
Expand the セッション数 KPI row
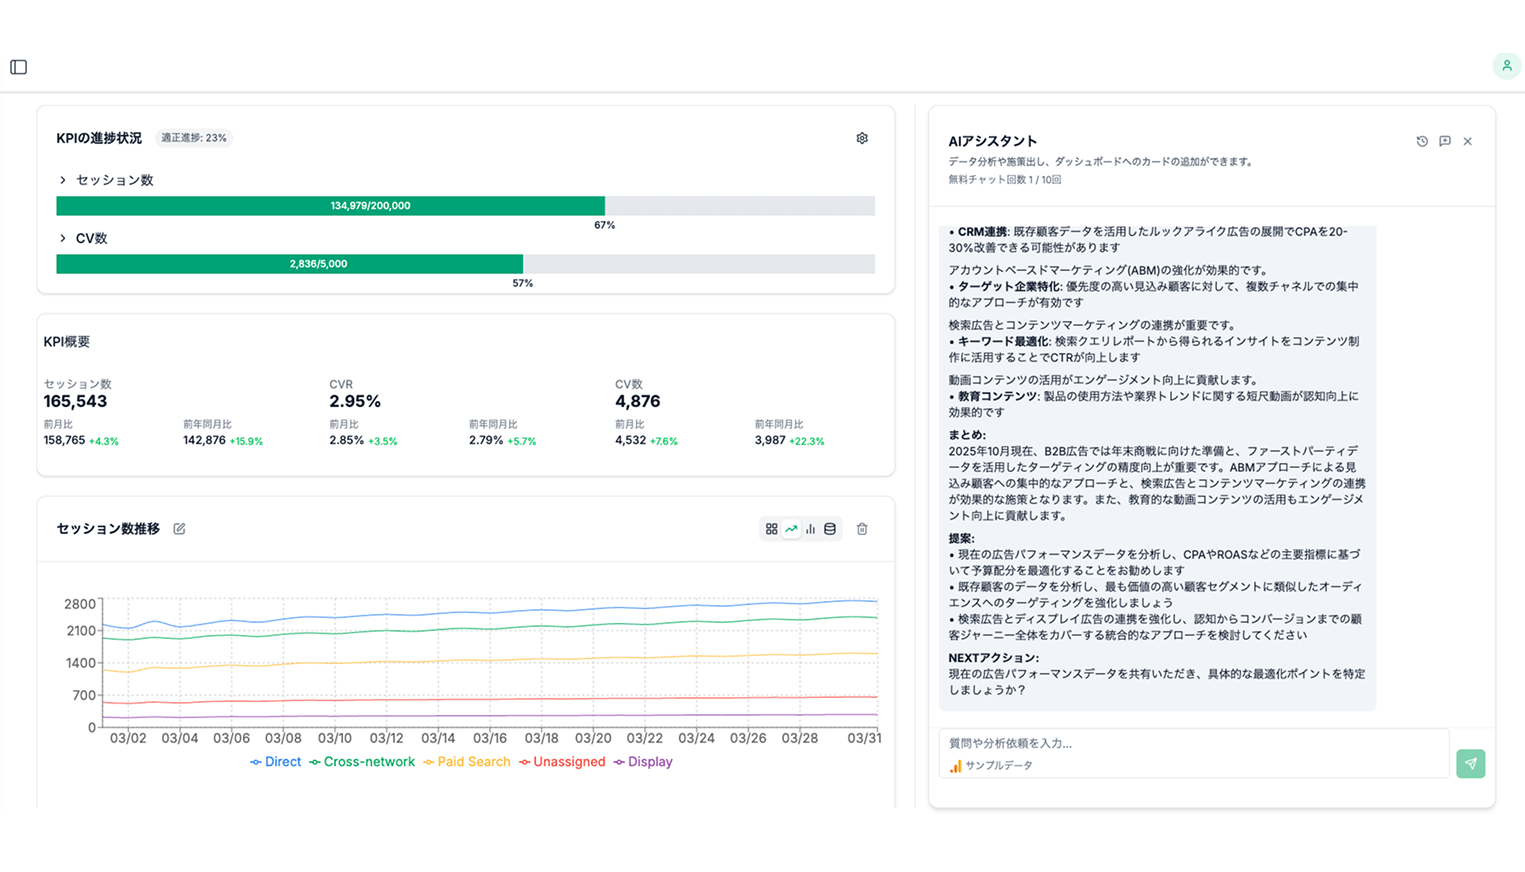click(63, 180)
